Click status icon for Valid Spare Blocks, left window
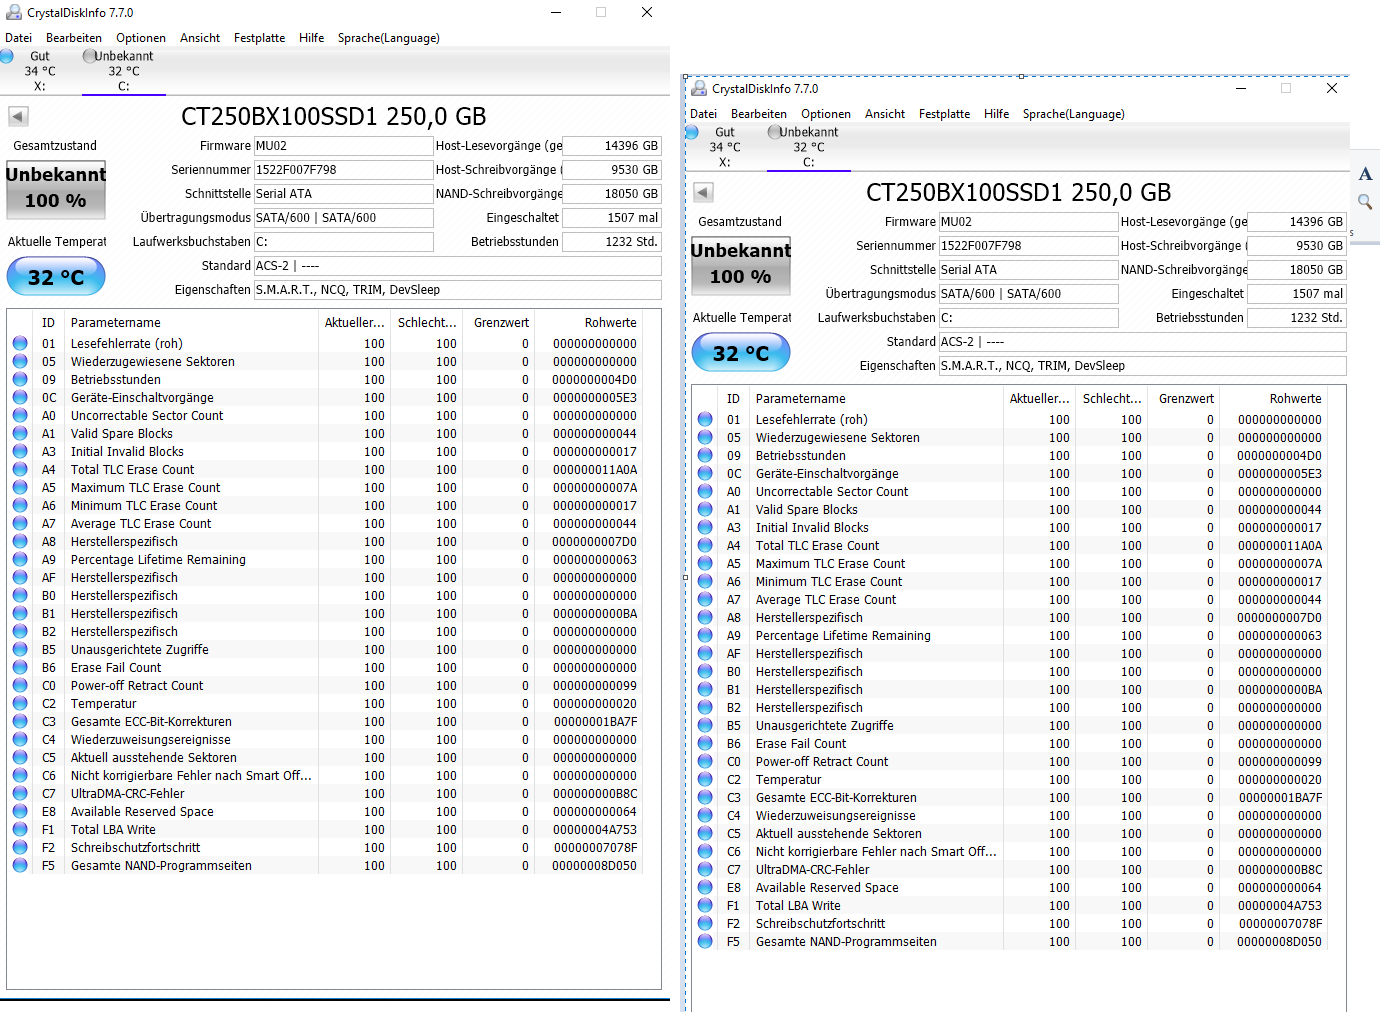The image size is (1380, 1012). 20,433
